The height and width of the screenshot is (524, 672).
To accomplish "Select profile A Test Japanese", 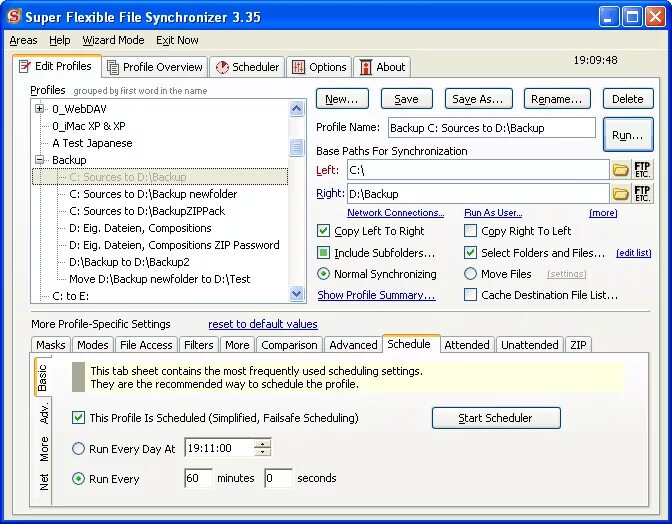I will coord(92,143).
